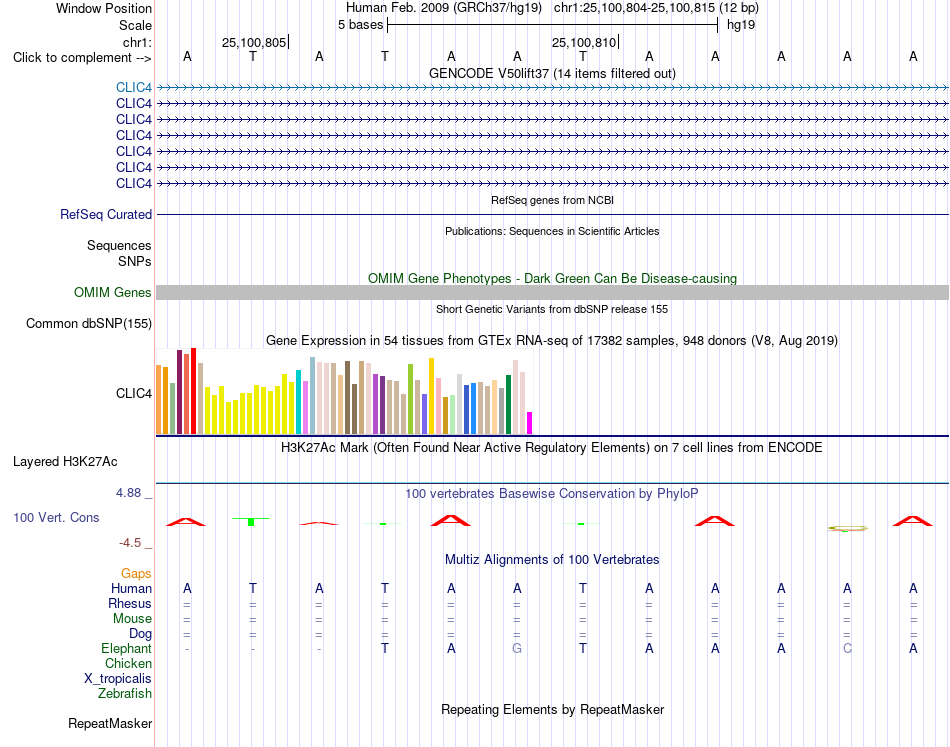
Task: Click the 100 vertebrates Basewise Conservation title
Action: pyautogui.click(x=552, y=493)
